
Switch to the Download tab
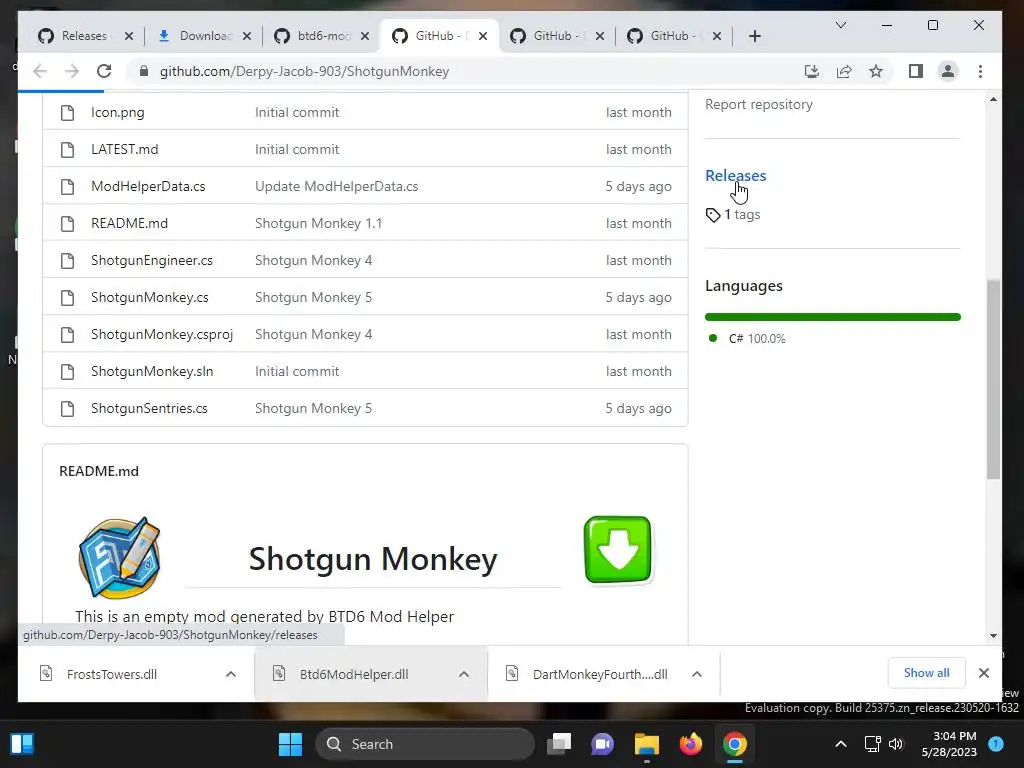pos(206,36)
